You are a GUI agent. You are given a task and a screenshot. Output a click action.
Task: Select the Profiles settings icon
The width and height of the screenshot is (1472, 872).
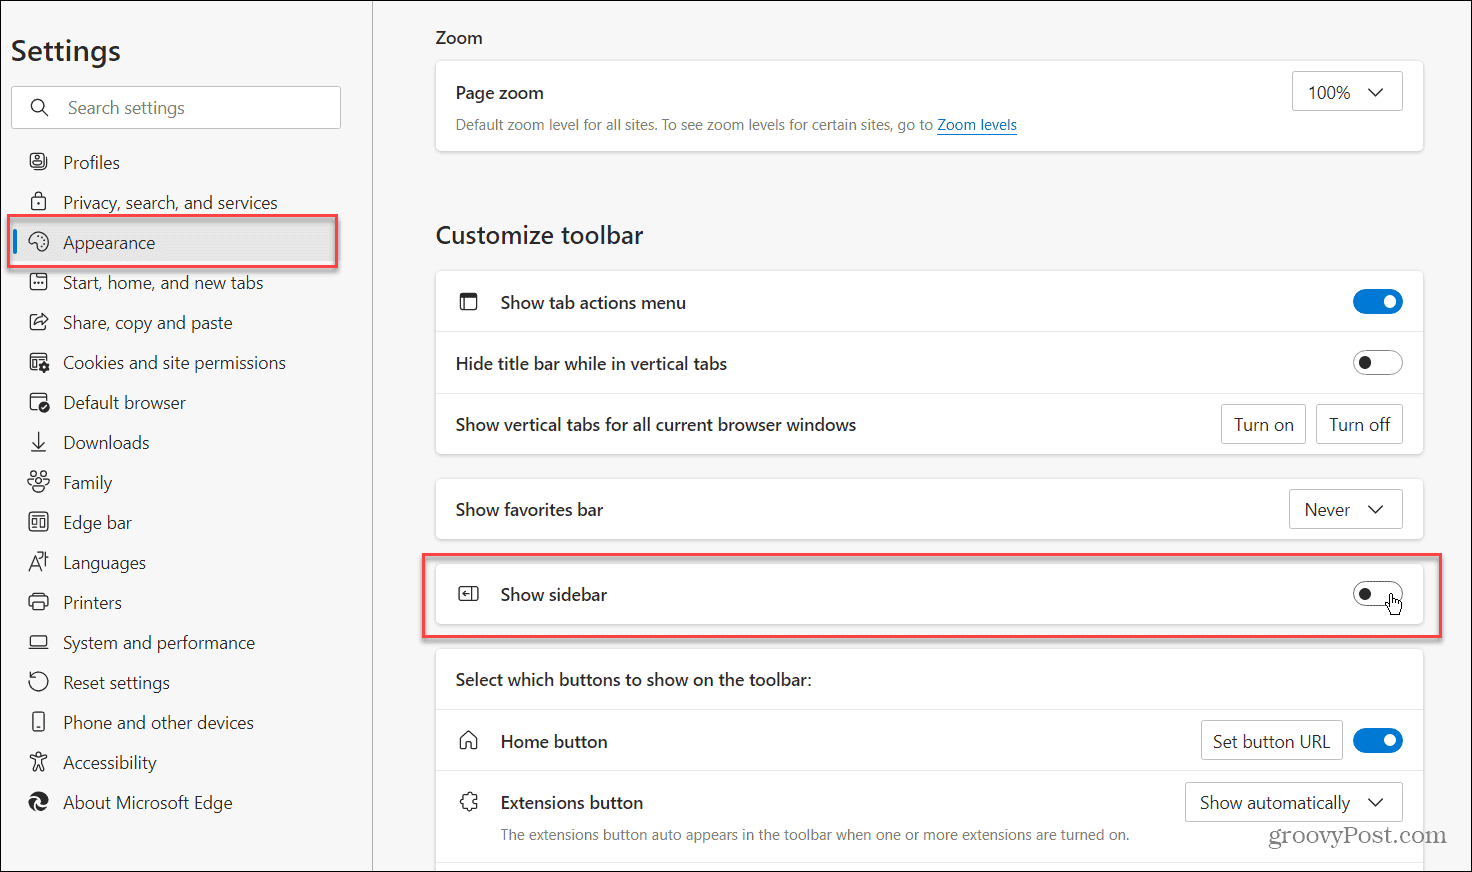pyautogui.click(x=38, y=162)
